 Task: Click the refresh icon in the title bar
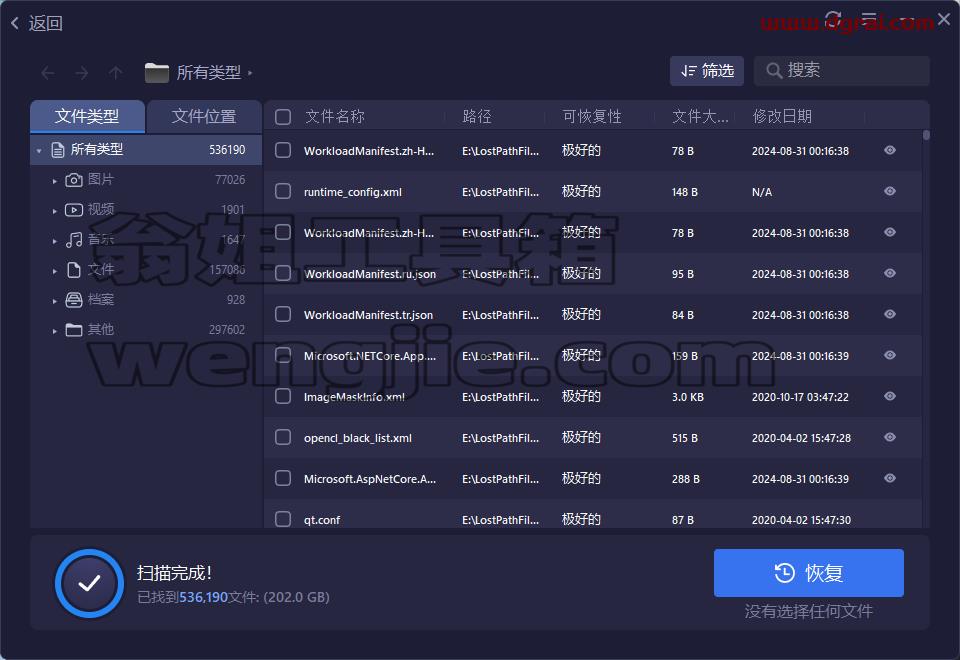click(833, 19)
